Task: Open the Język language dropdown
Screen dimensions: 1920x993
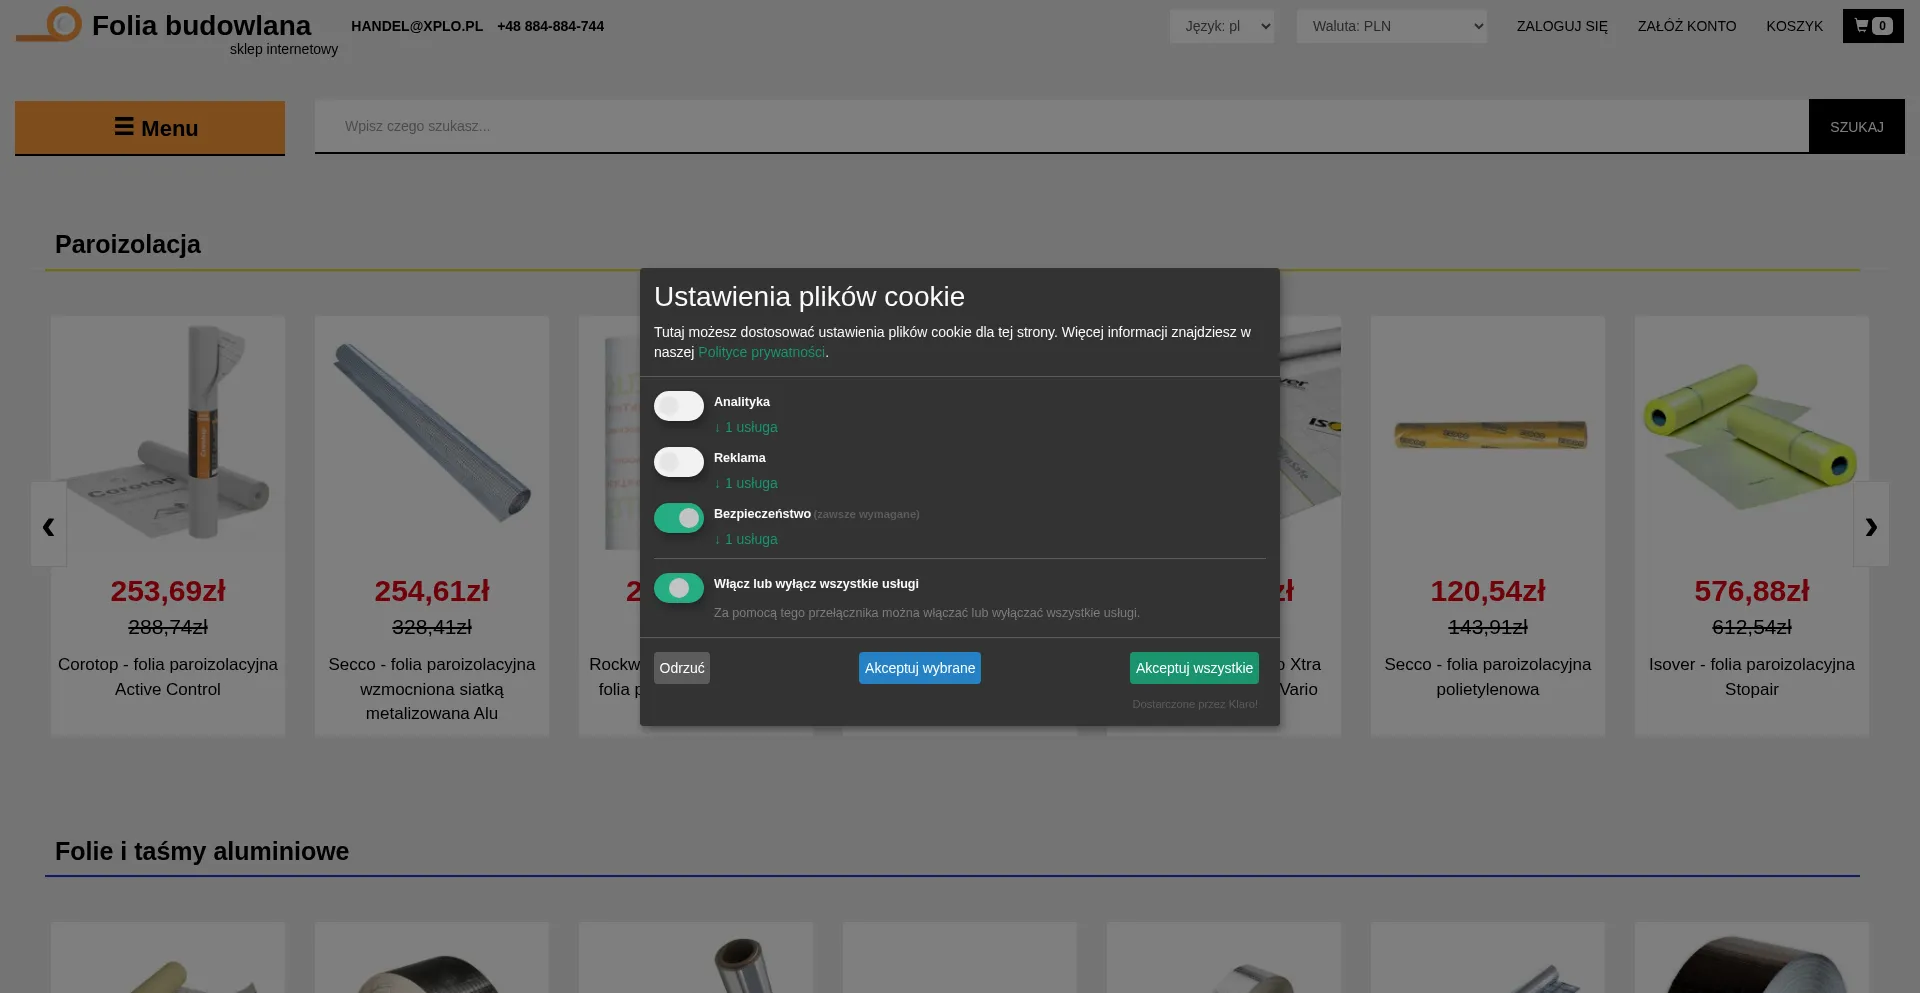Action: tap(1222, 26)
